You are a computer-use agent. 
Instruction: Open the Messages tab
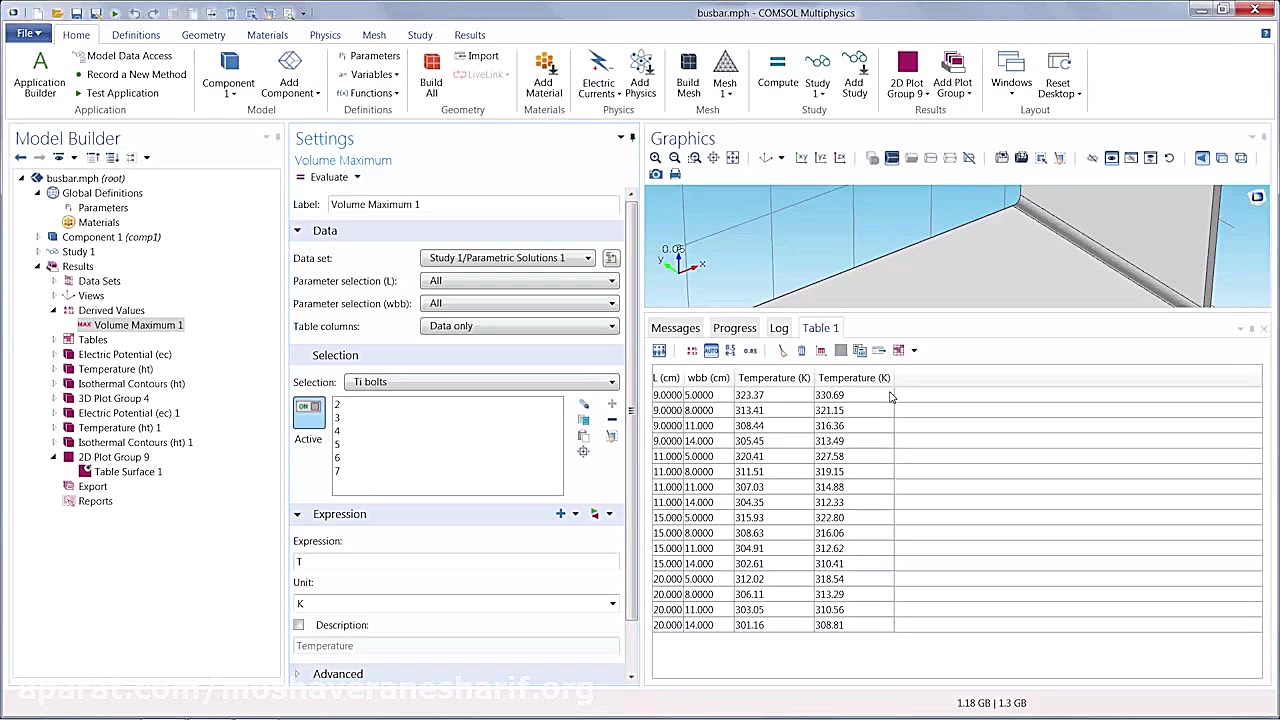click(675, 328)
